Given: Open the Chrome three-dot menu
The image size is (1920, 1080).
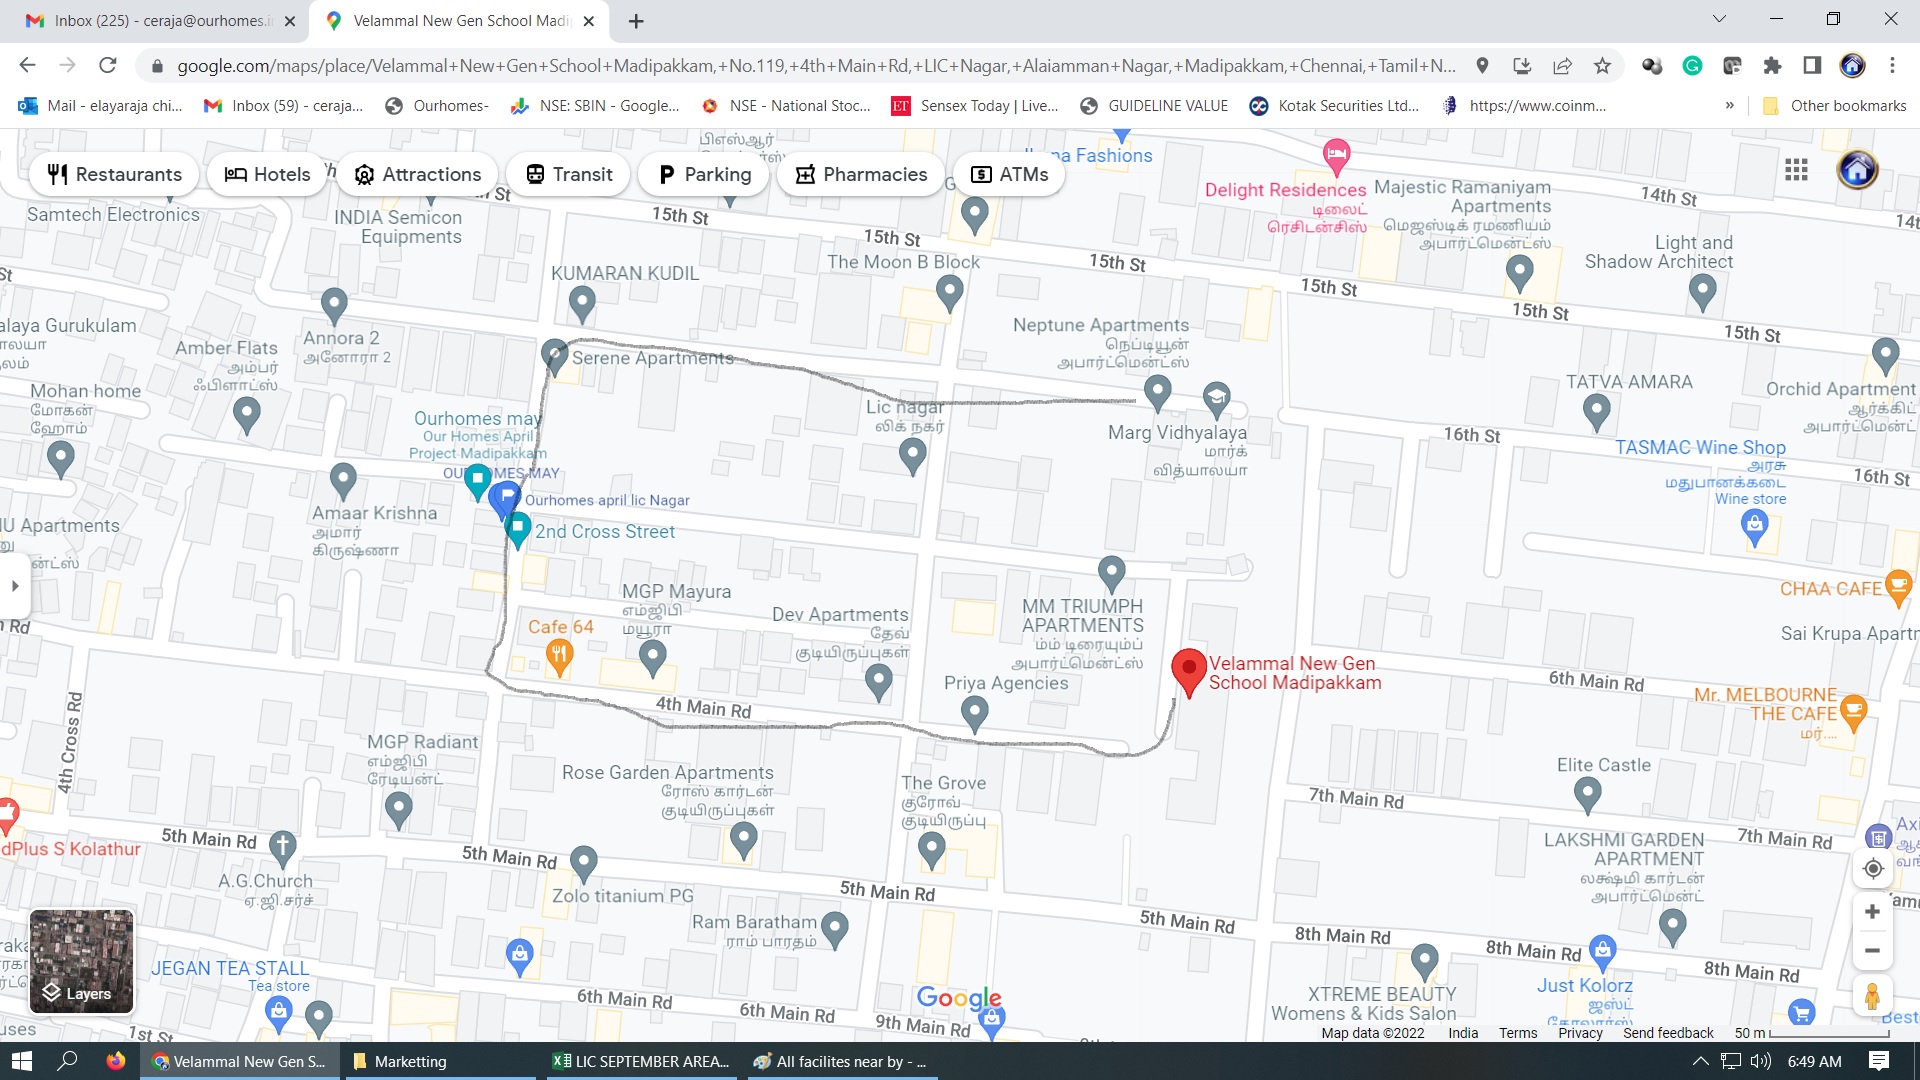Looking at the screenshot, I should pyautogui.click(x=1892, y=66).
